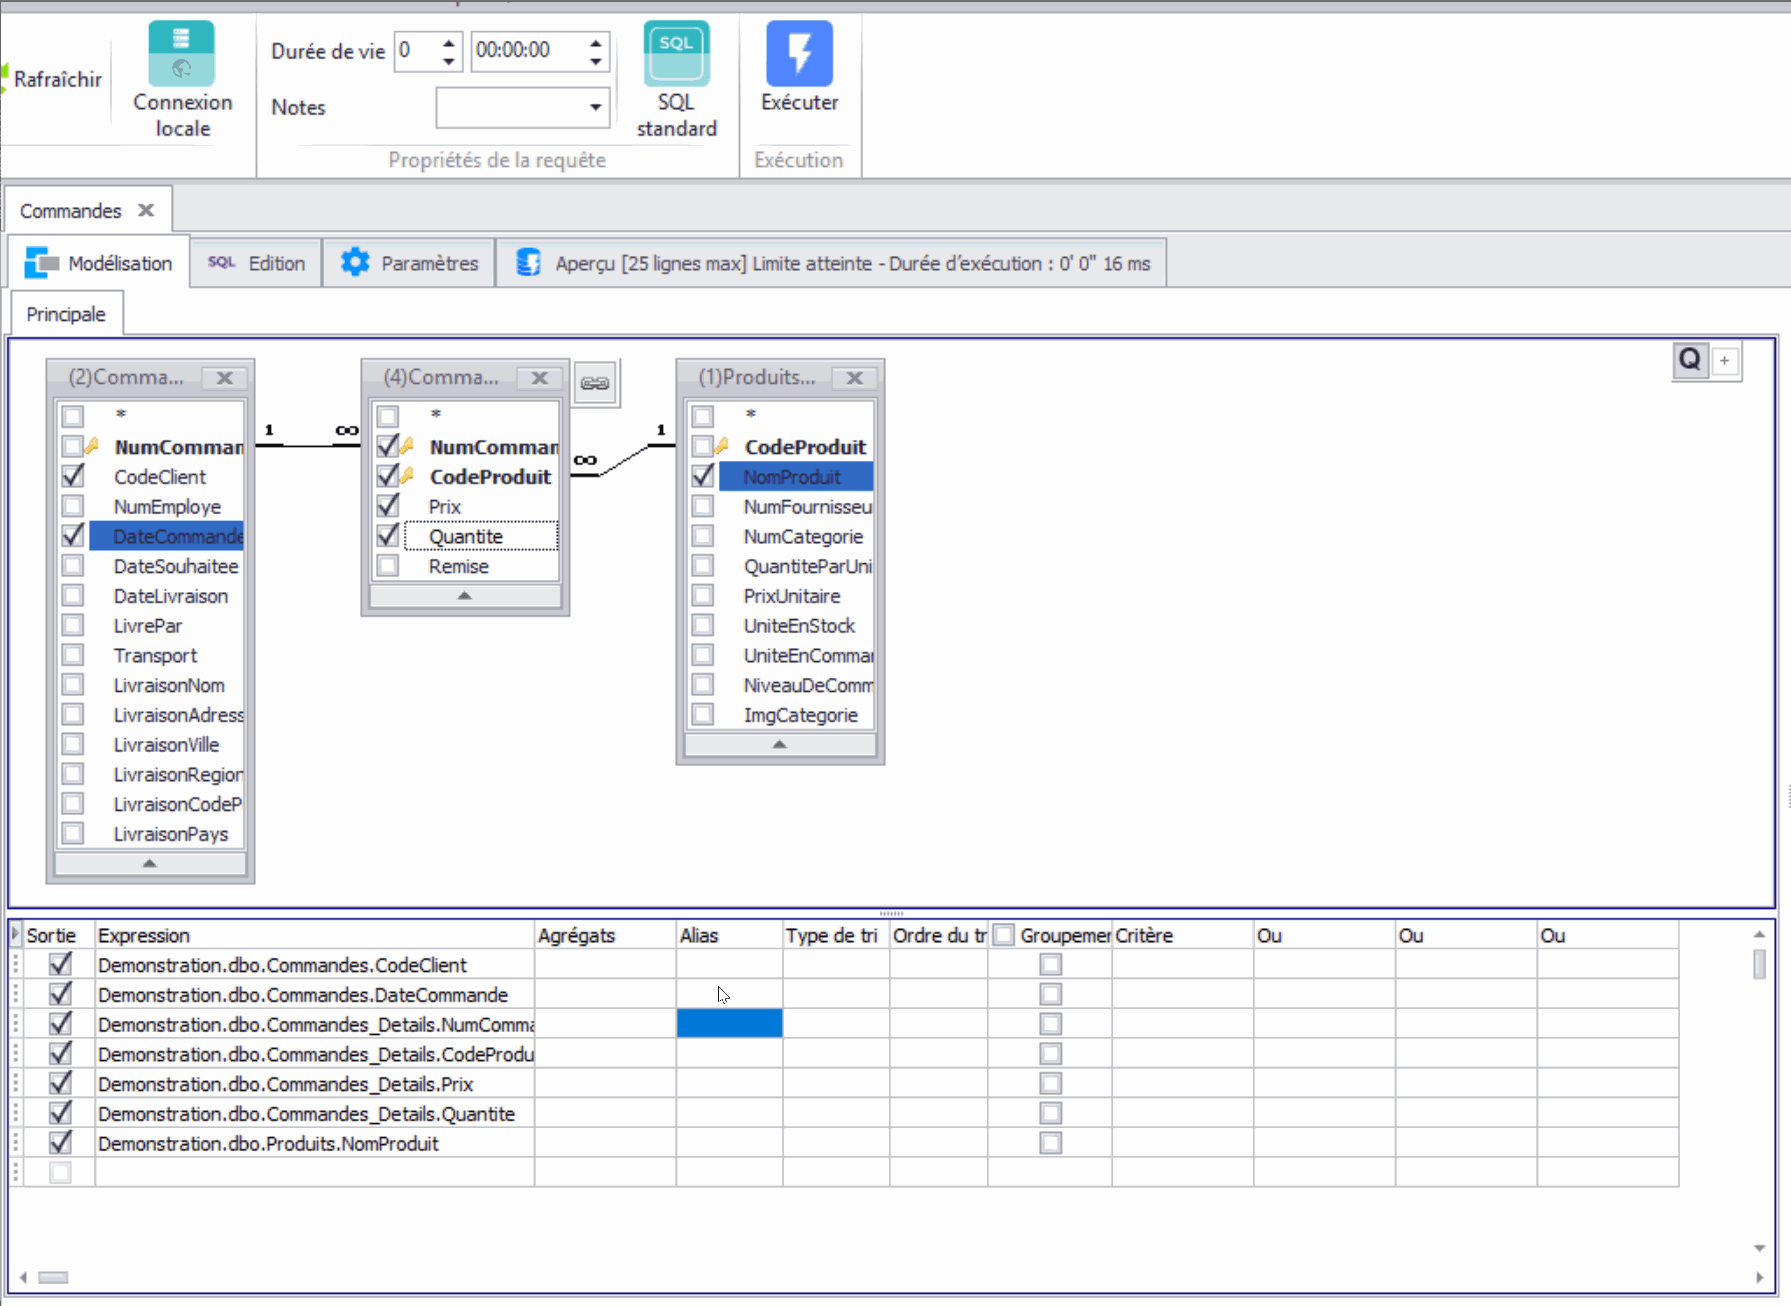Click the link icon next to Commandes_Details table

(595, 383)
